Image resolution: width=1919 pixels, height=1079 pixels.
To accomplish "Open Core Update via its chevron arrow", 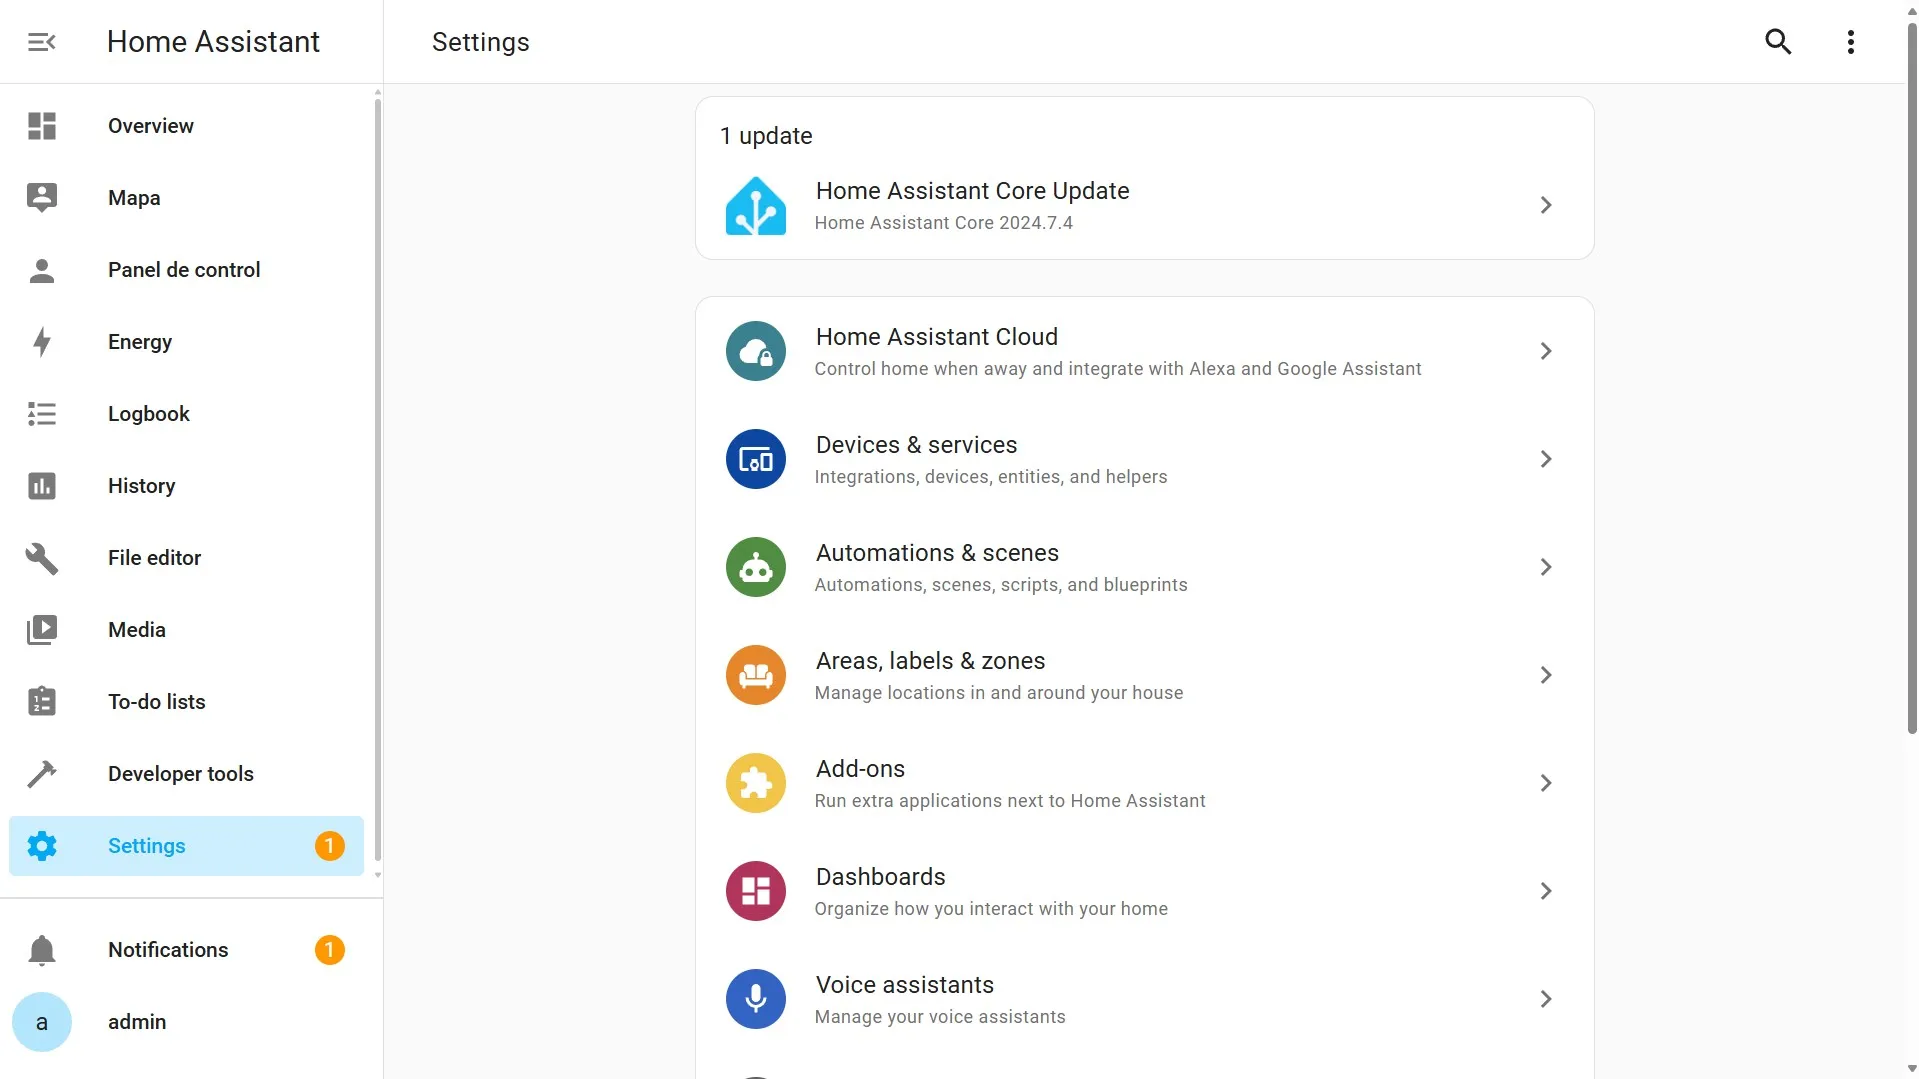I will [x=1546, y=205].
